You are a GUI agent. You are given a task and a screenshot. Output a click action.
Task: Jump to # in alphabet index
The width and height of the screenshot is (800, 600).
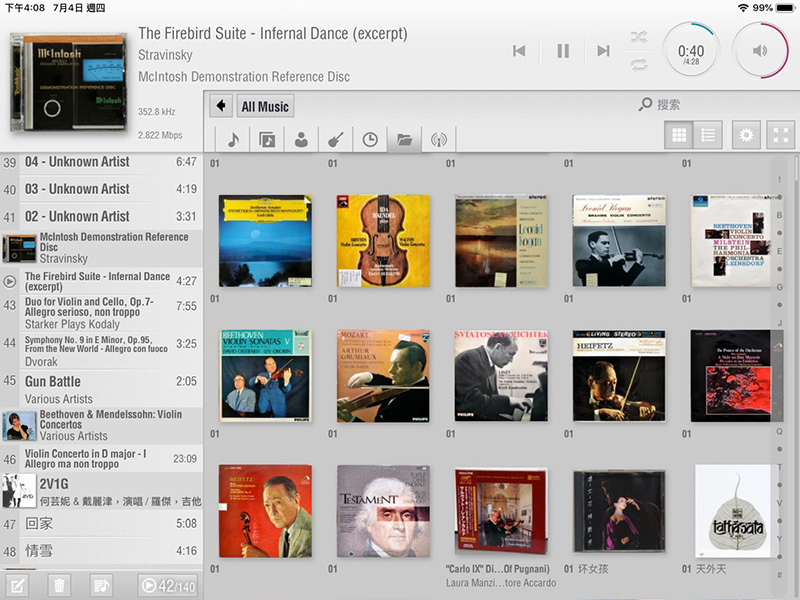779,575
